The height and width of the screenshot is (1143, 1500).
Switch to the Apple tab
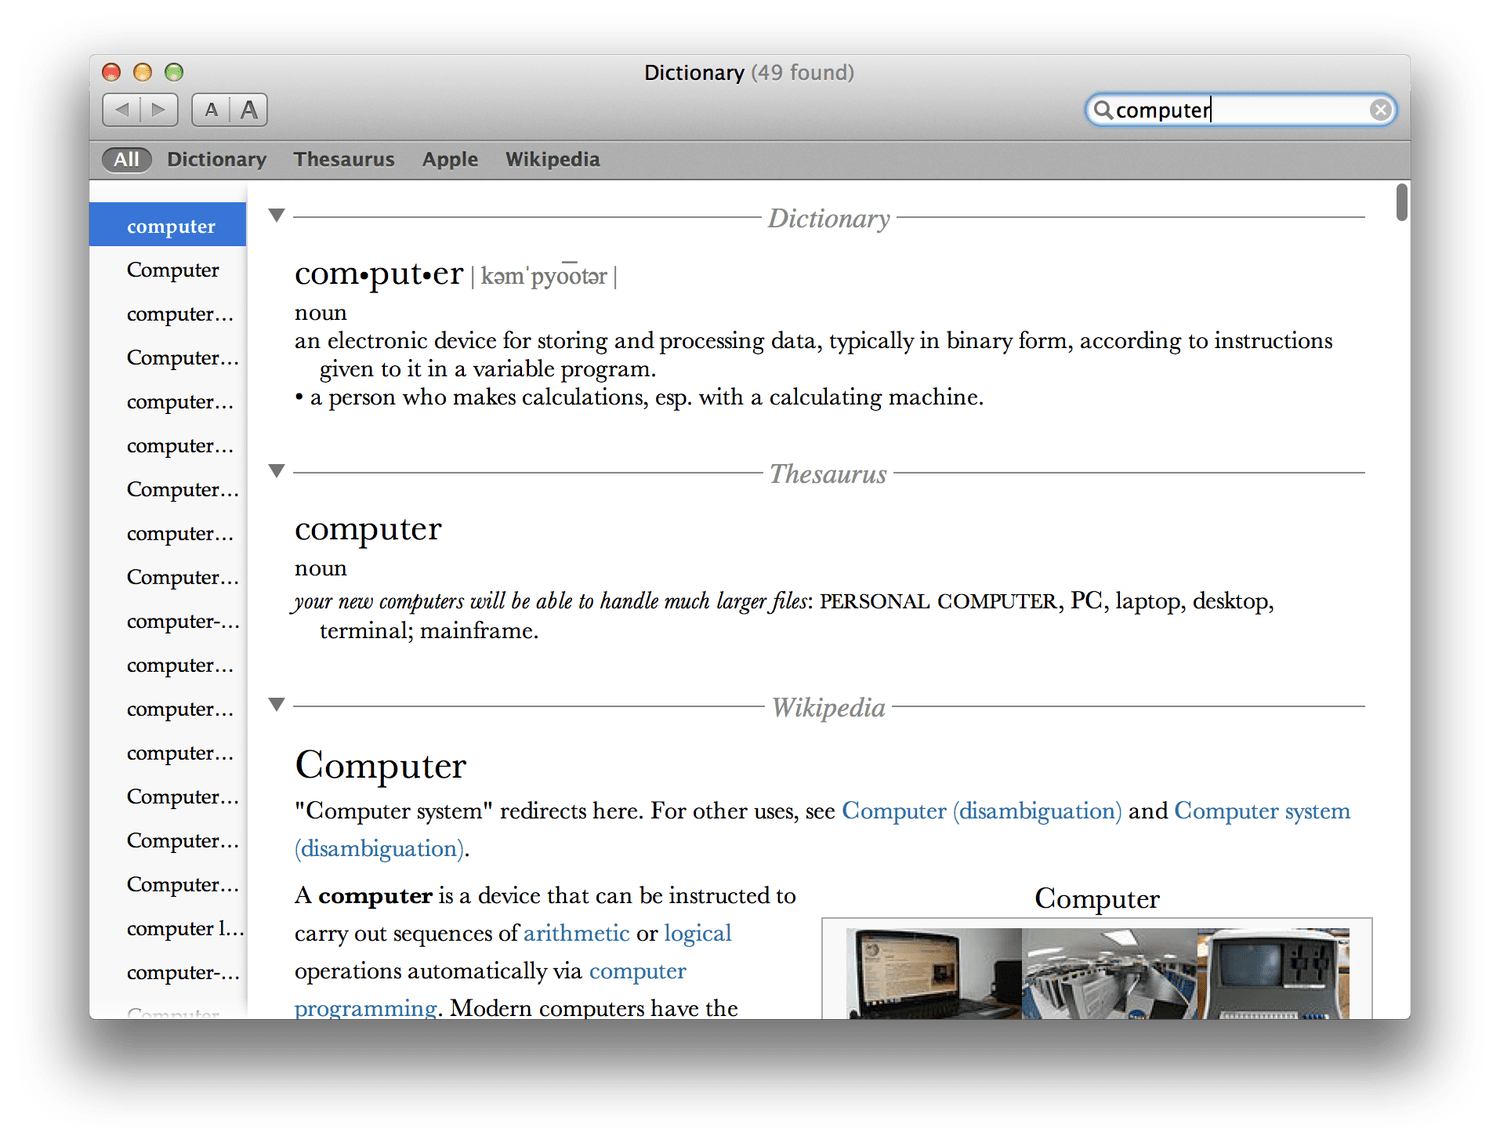tap(450, 159)
